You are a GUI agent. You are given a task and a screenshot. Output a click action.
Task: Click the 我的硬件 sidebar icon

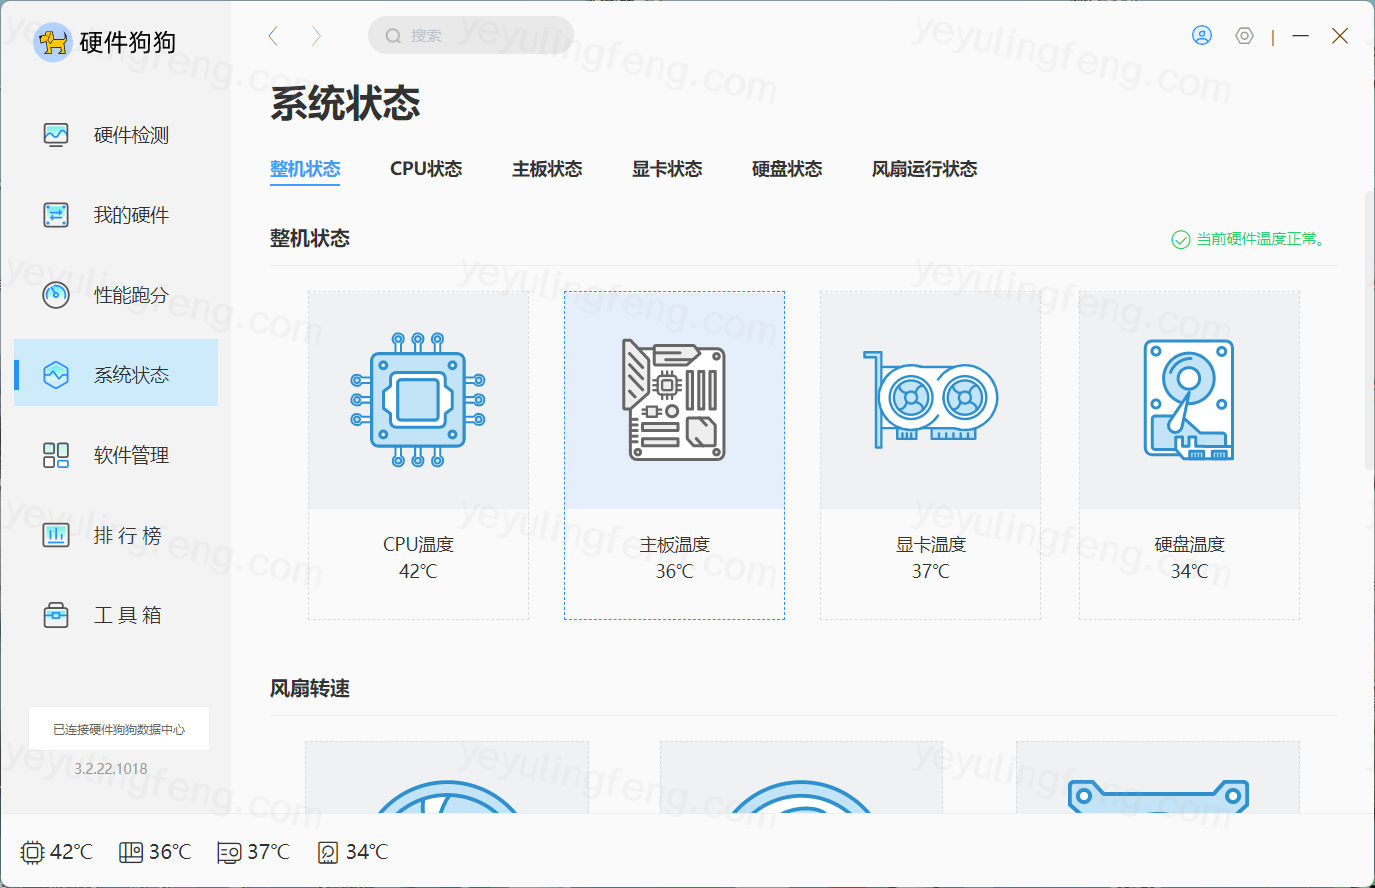pyautogui.click(x=56, y=215)
